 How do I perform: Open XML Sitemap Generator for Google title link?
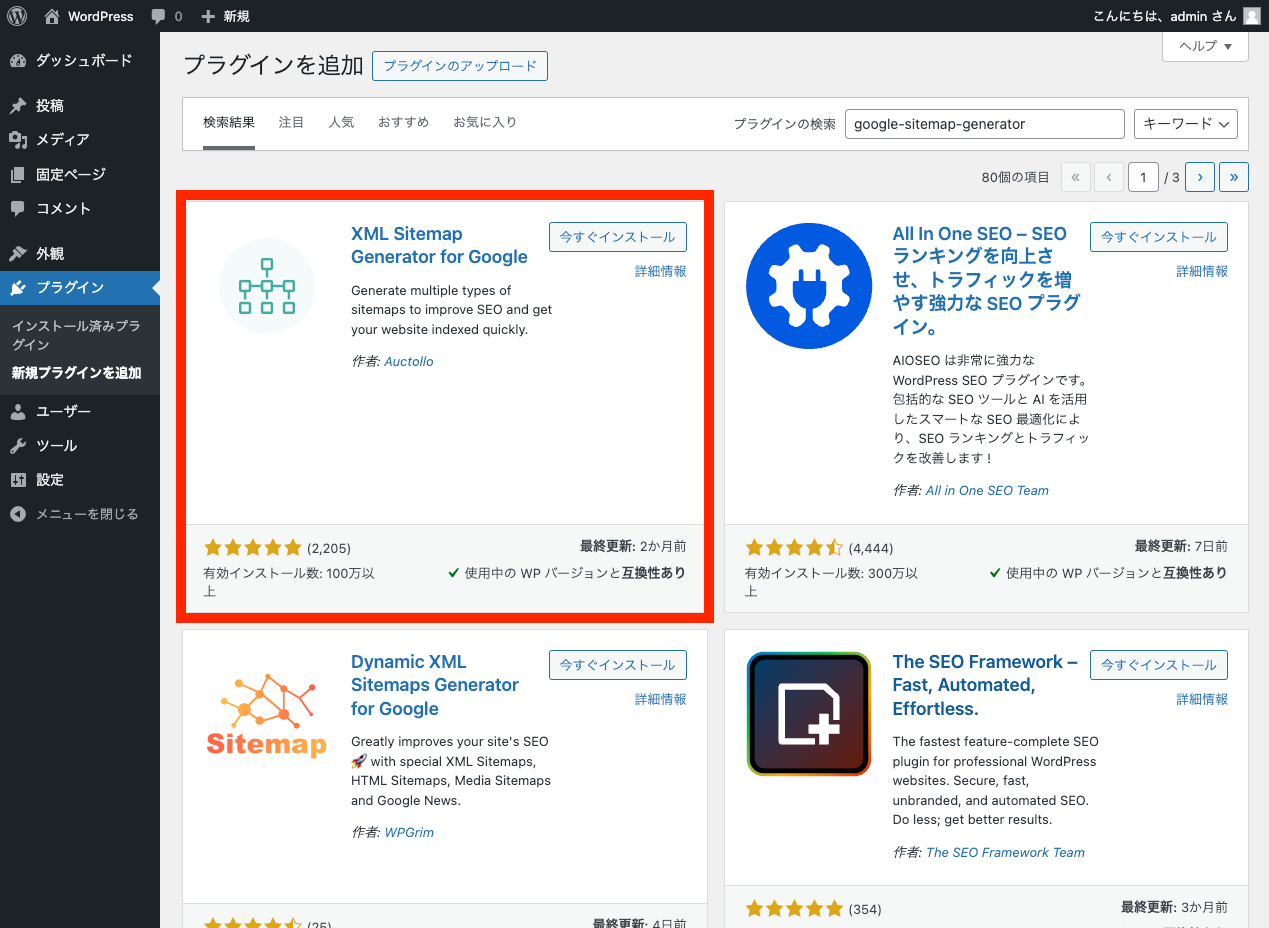pos(439,245)
